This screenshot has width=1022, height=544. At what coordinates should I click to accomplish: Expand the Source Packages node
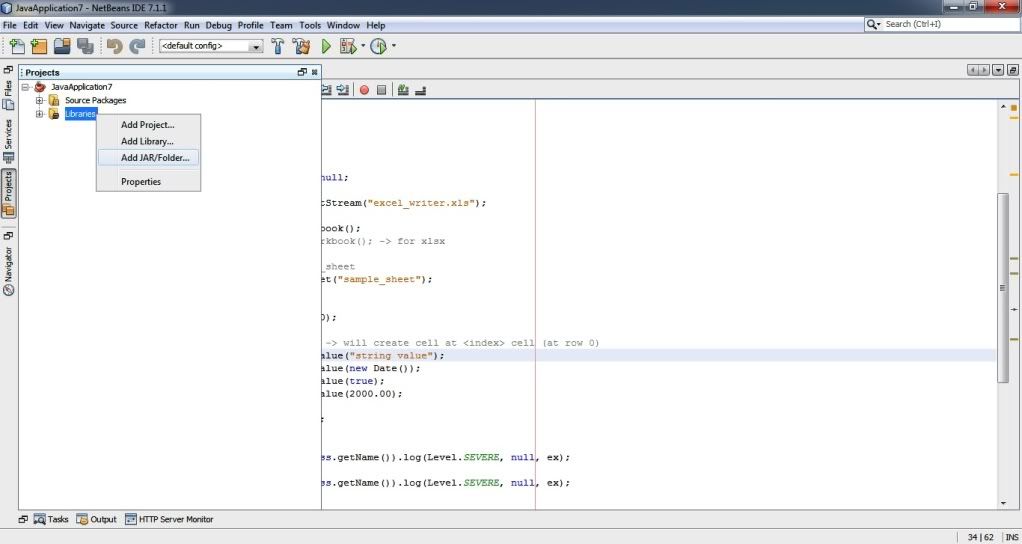tap(40, 100)
